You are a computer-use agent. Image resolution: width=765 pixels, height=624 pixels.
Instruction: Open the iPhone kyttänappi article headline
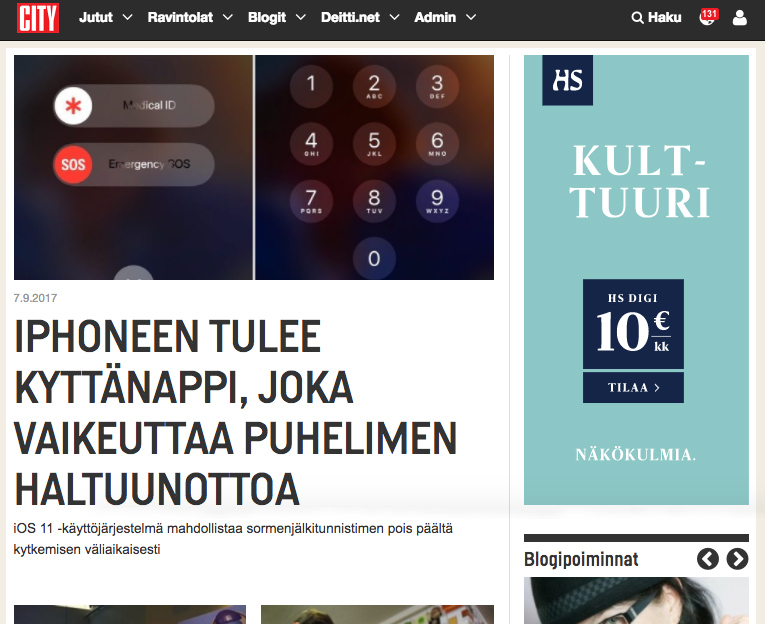[x=235, y=414]
